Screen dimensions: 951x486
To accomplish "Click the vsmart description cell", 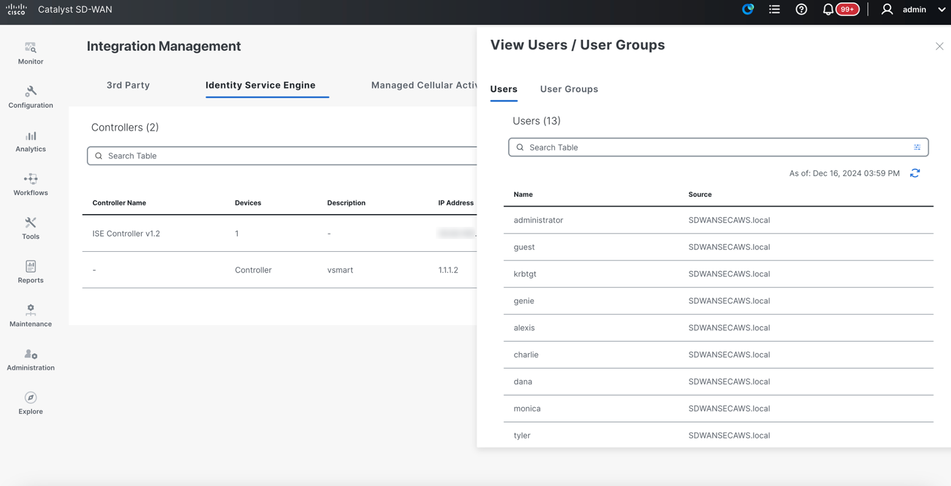I will tap(340, 270).
